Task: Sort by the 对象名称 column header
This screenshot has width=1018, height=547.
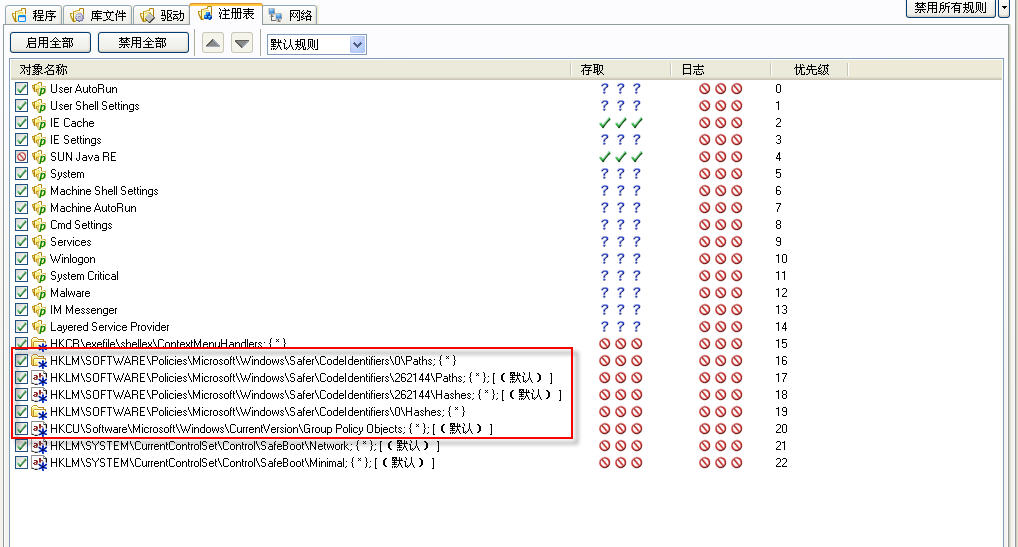Action: click(291, 69)
